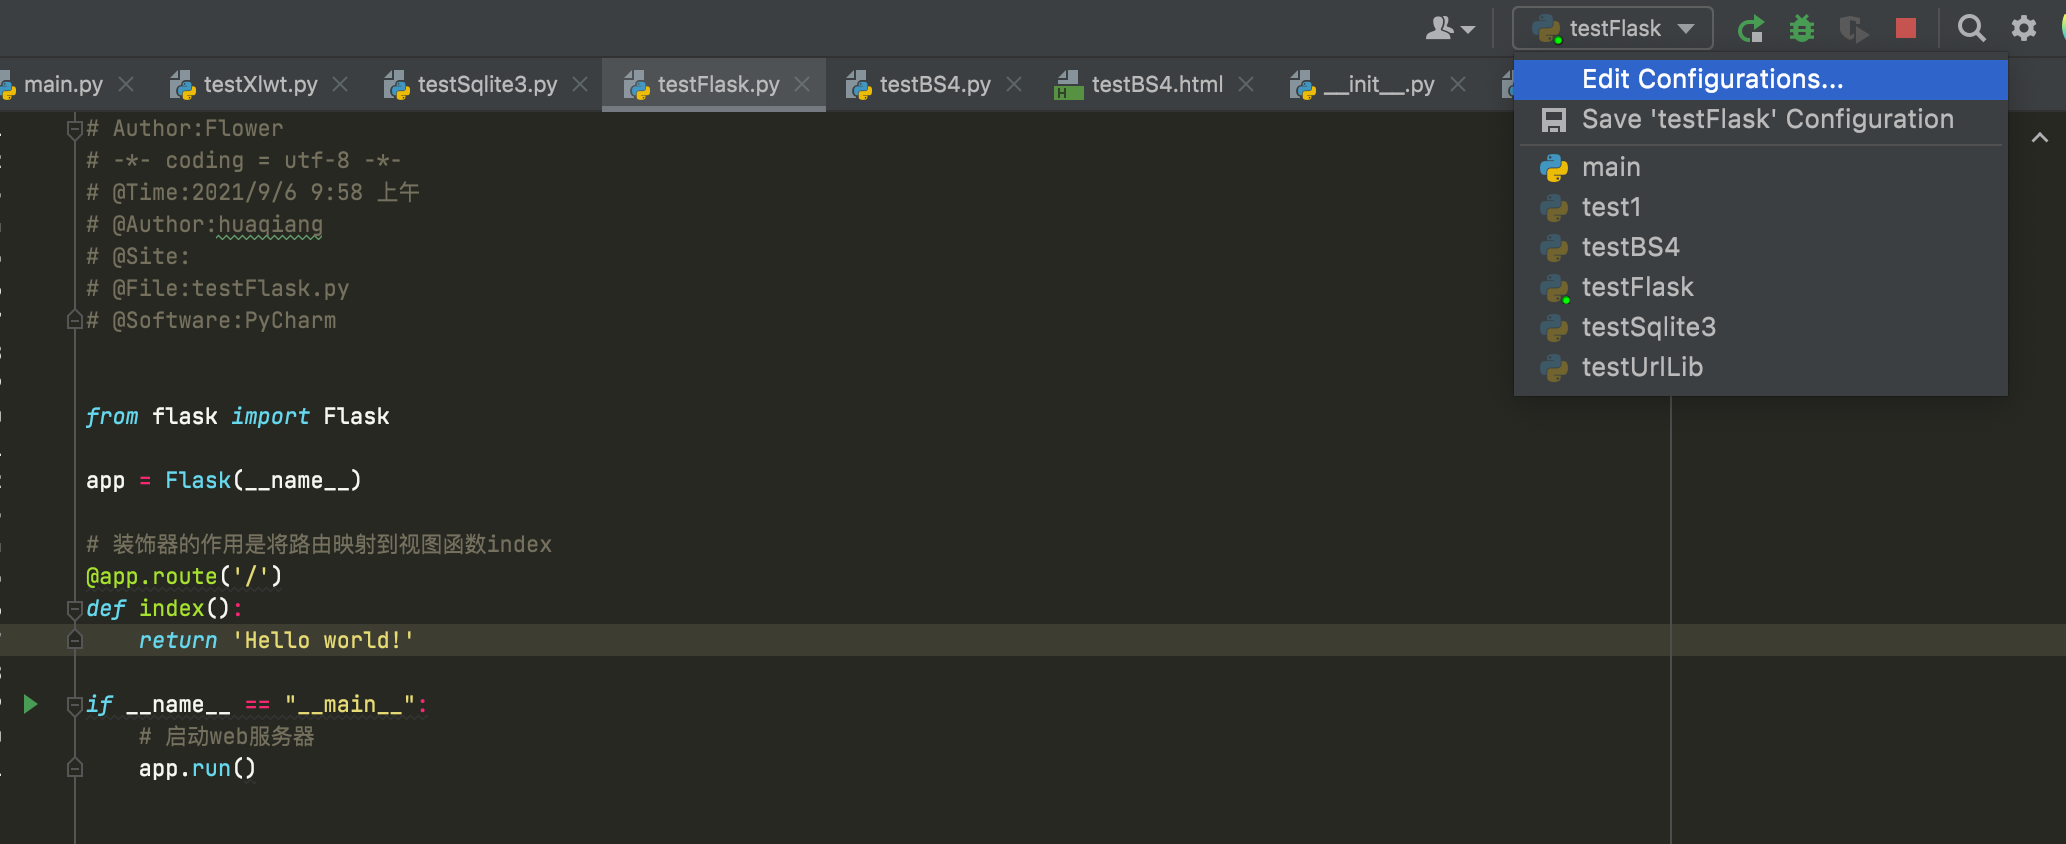Select the main run configuration
The image size is (2066, 844).
click(x=1761, y=167)
